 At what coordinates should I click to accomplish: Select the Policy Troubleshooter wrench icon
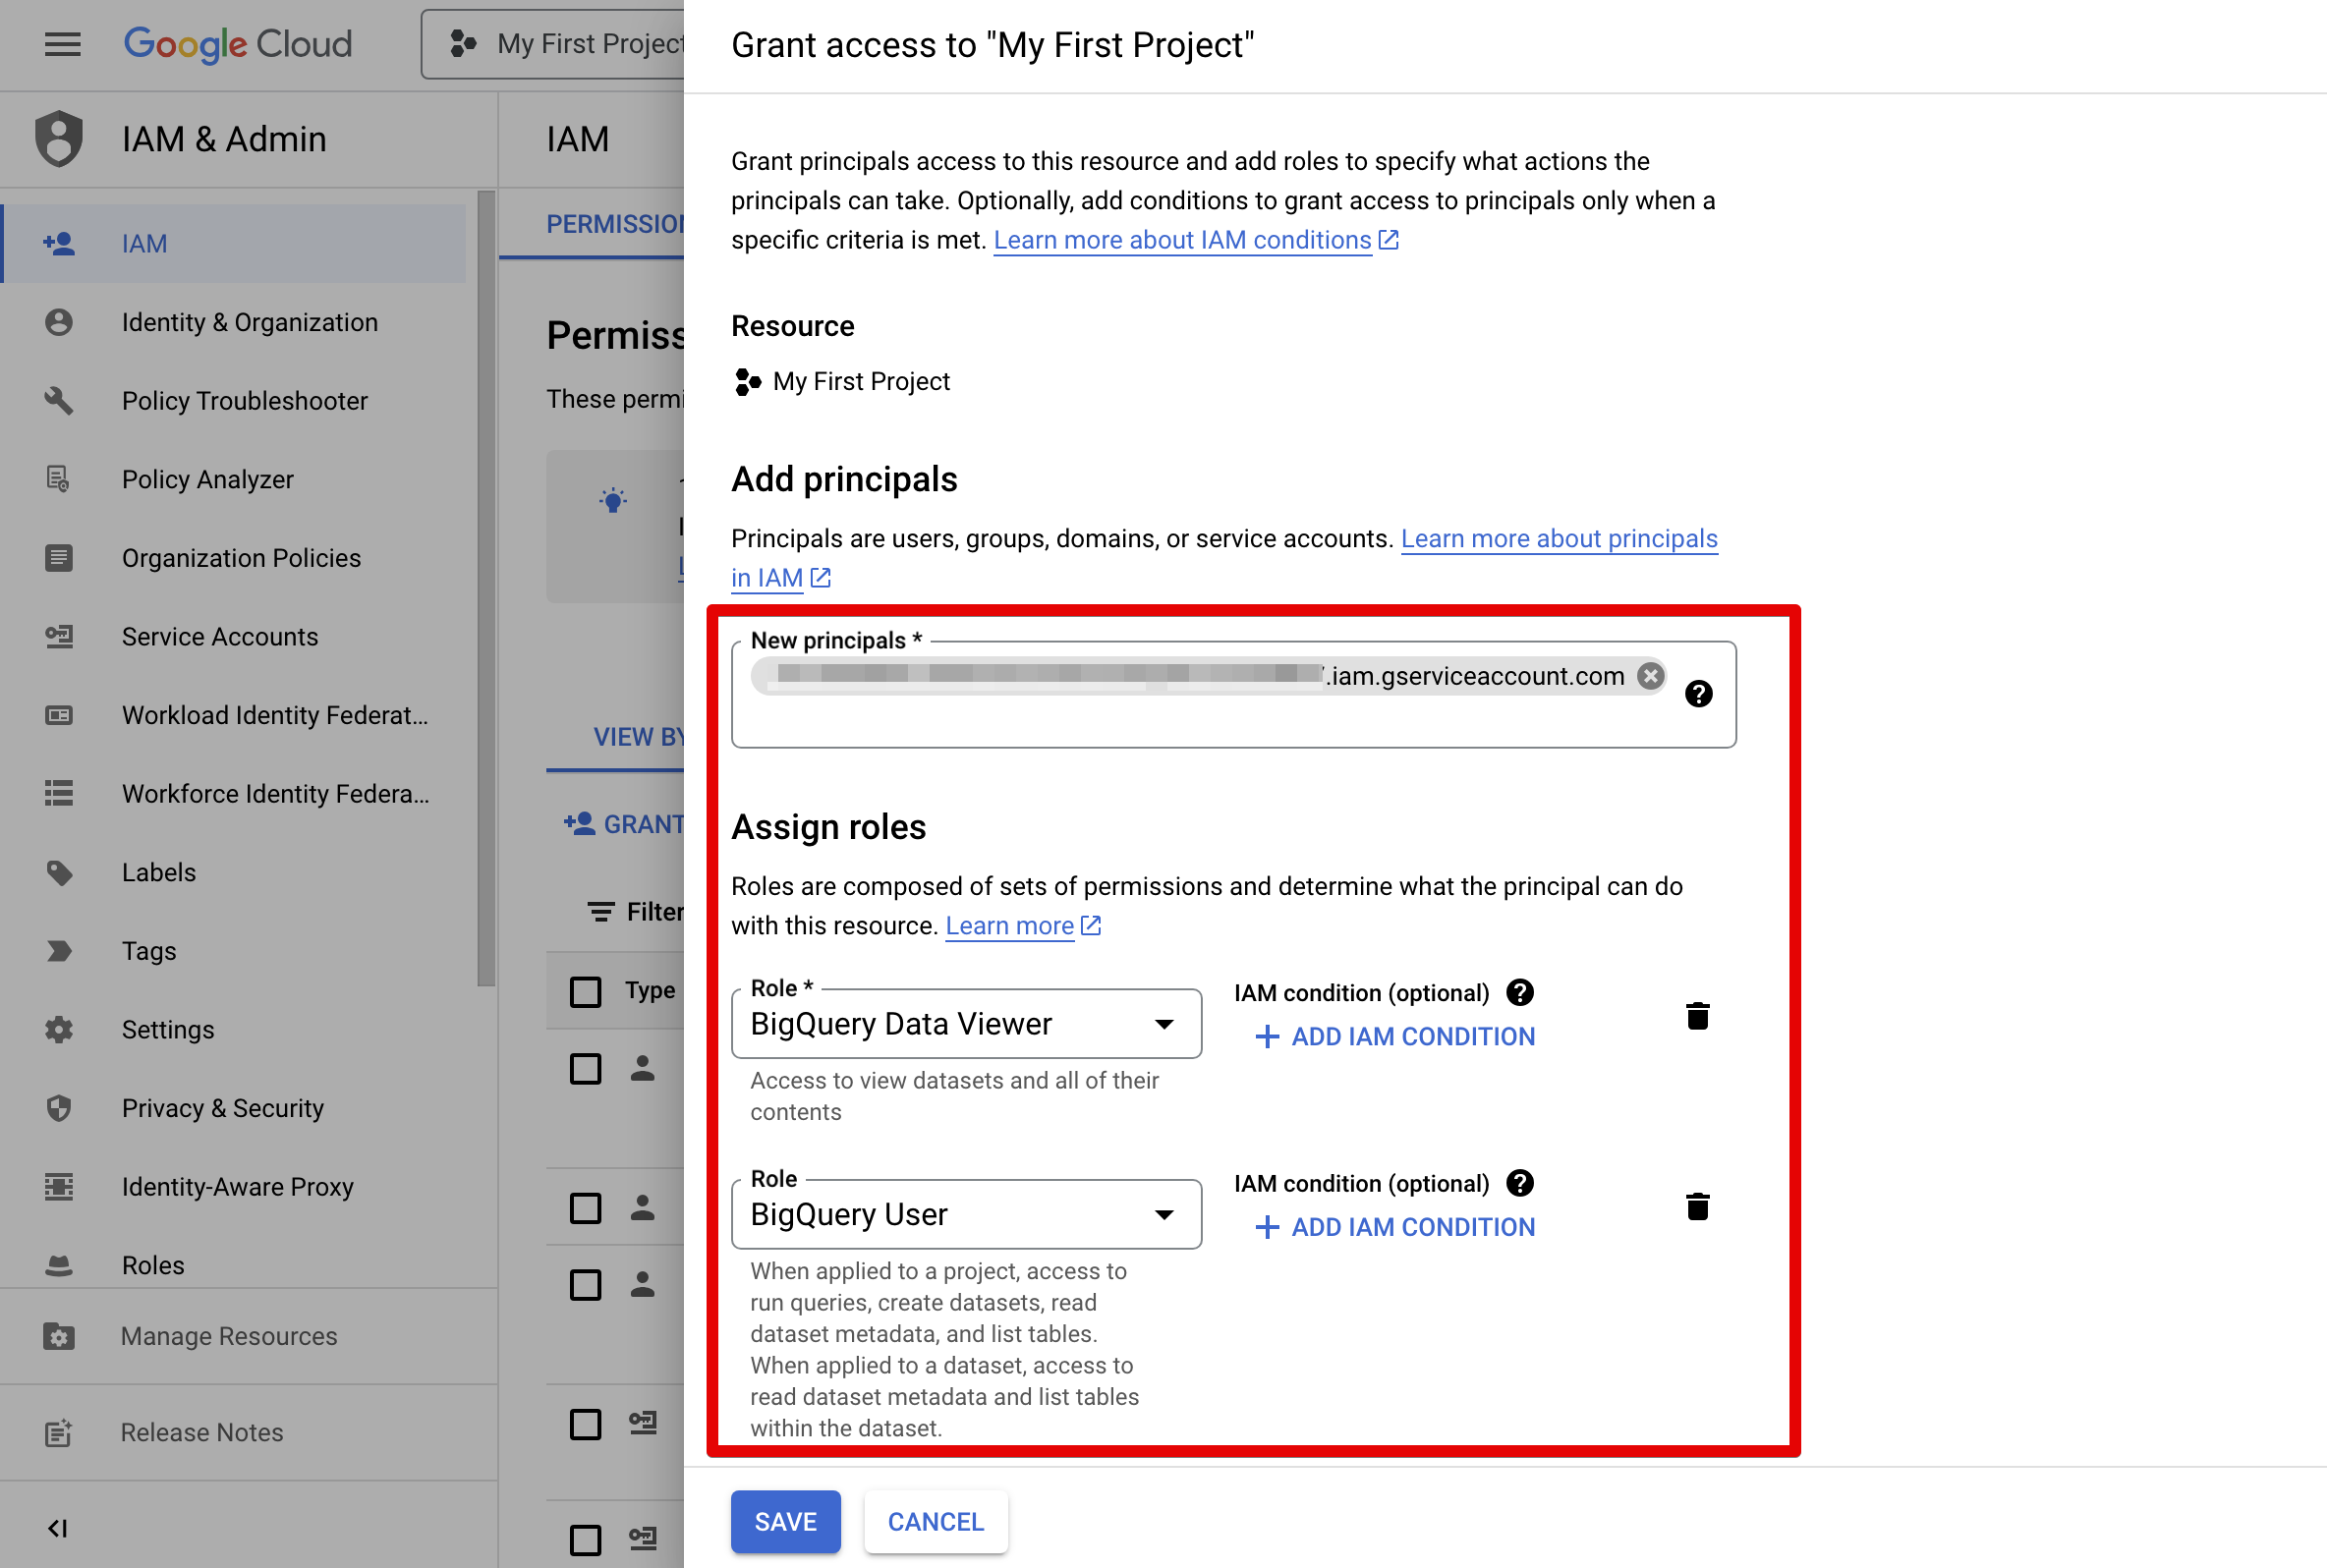pos(57,400)
